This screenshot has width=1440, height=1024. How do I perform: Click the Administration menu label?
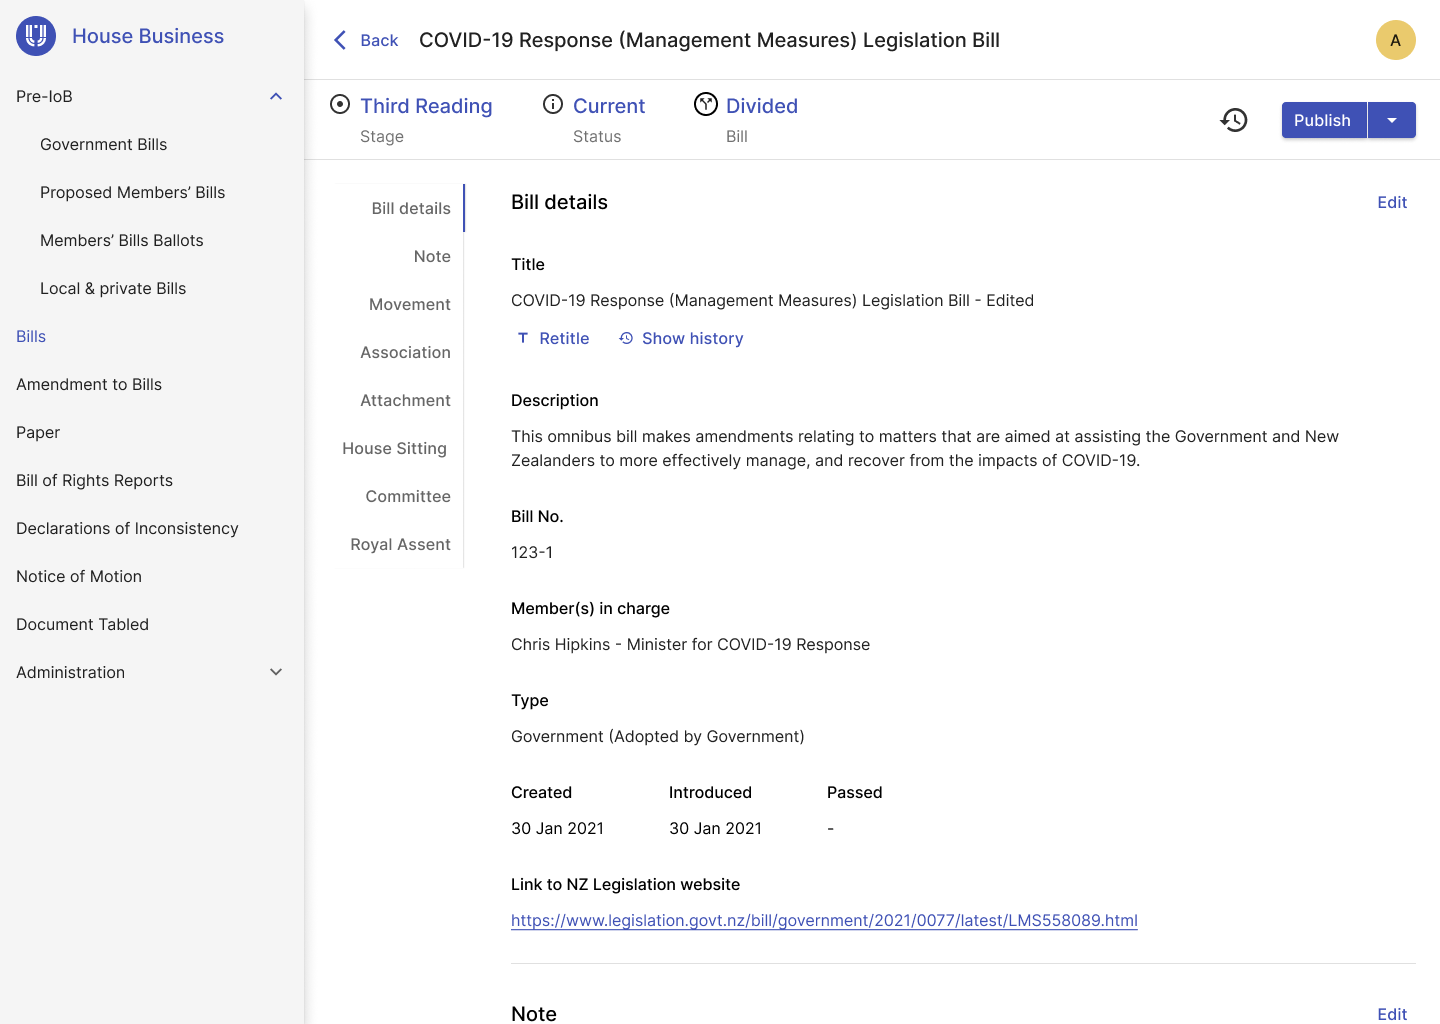tap(70, 672)
